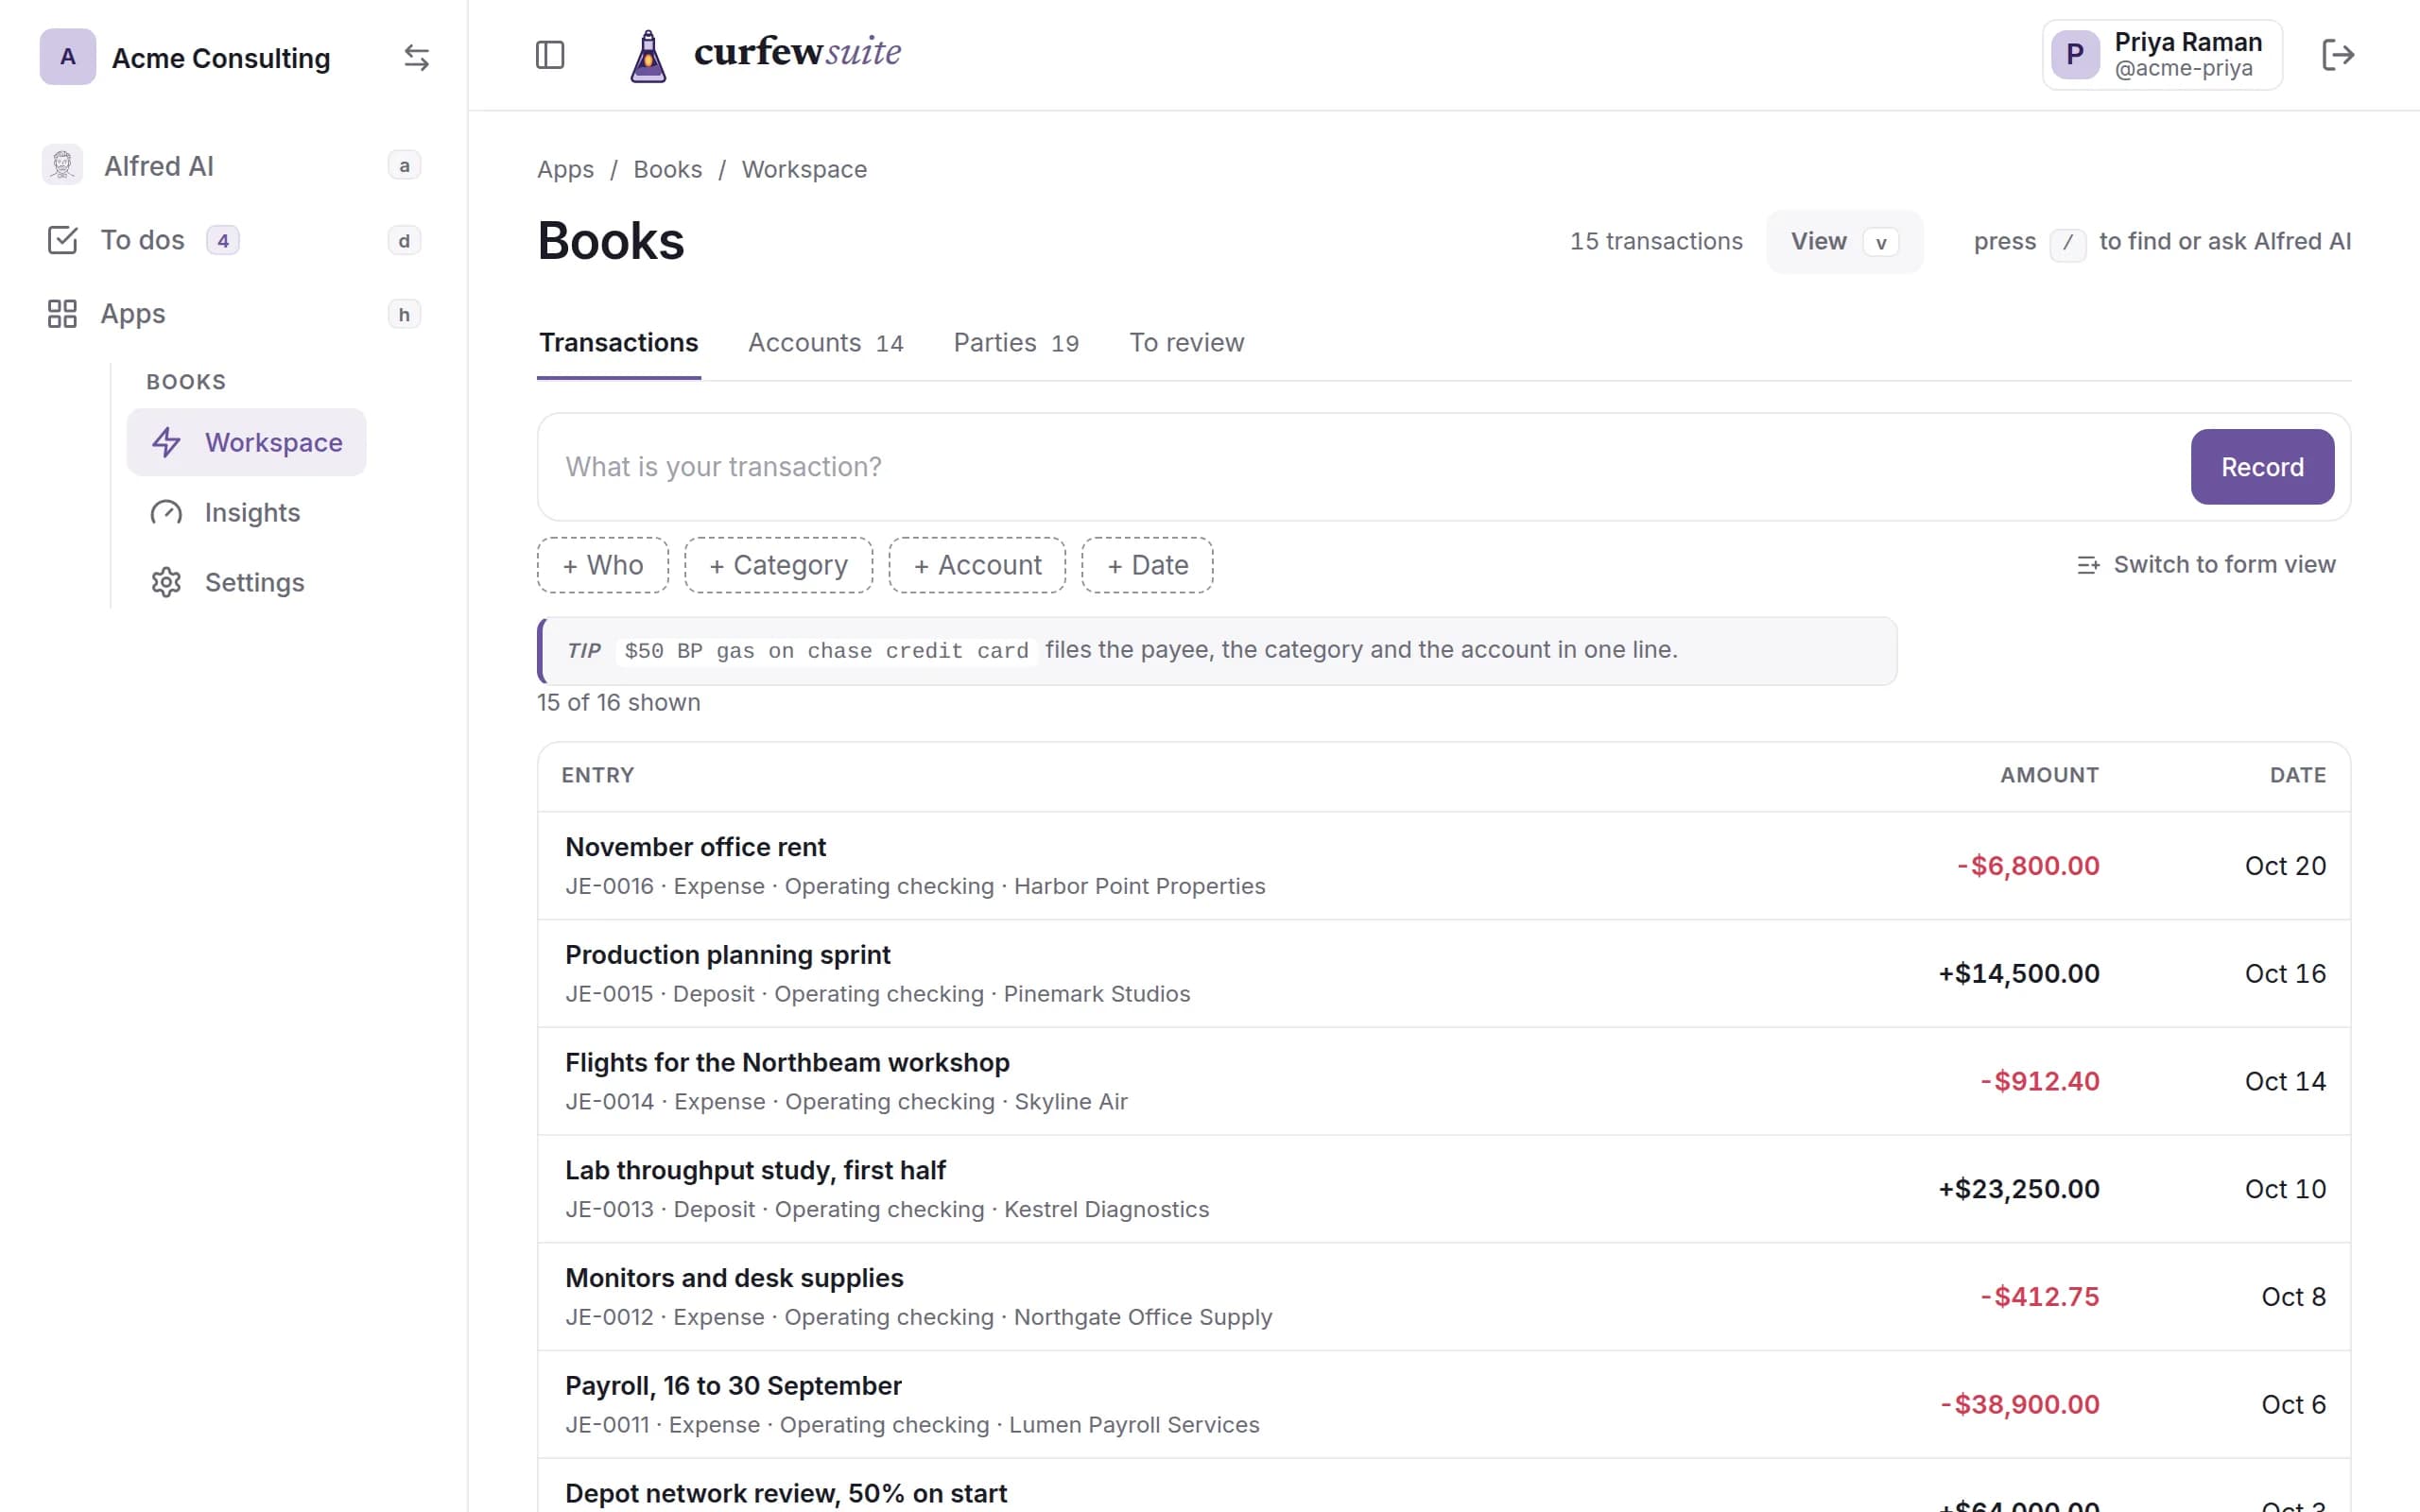Add an Account chip
Viewport: 2420px width, 1512px height.
pyautogui.click(x=977, y=565)
